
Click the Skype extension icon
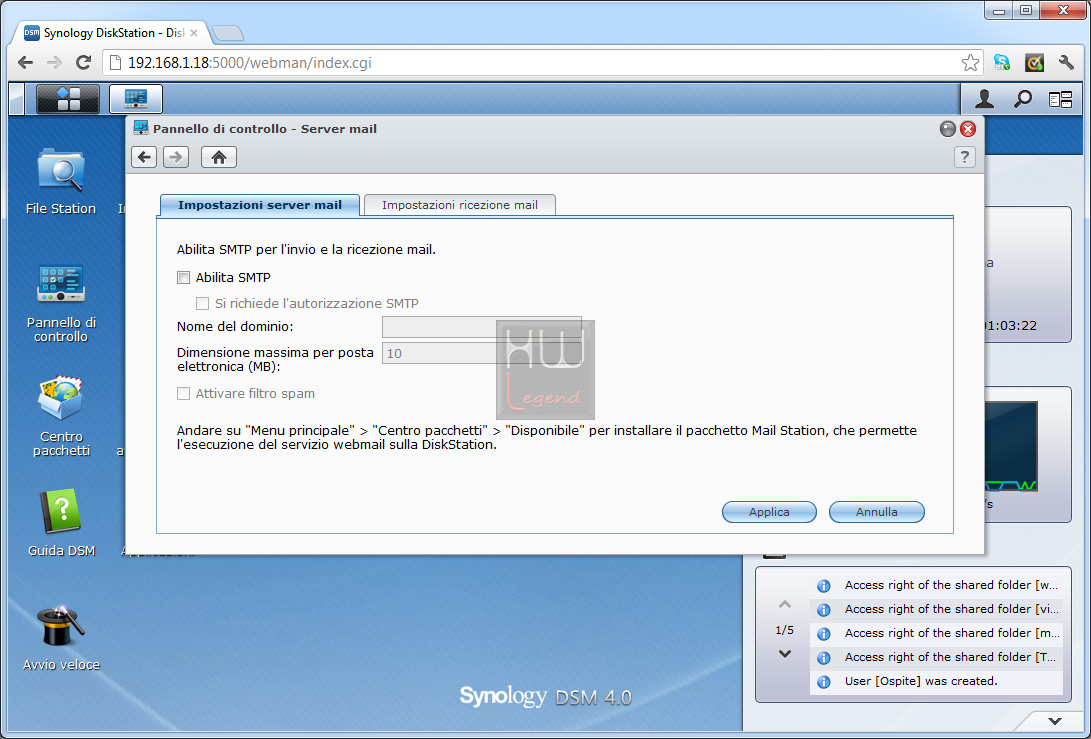(1002, 63)
